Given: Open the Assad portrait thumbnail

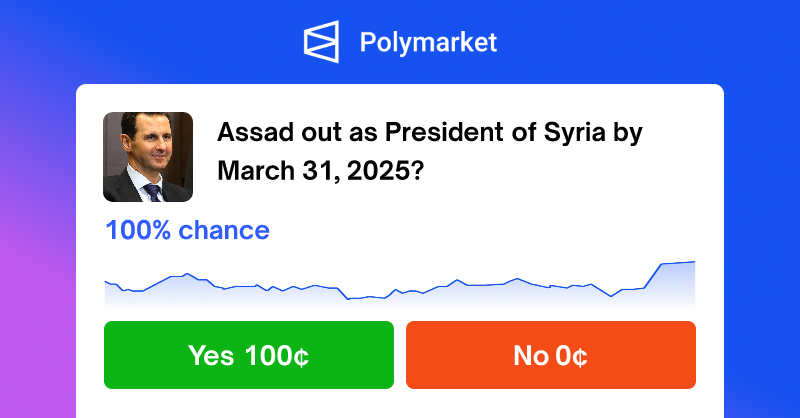Looking at the screenshot, I should click(x=148, y=157).
